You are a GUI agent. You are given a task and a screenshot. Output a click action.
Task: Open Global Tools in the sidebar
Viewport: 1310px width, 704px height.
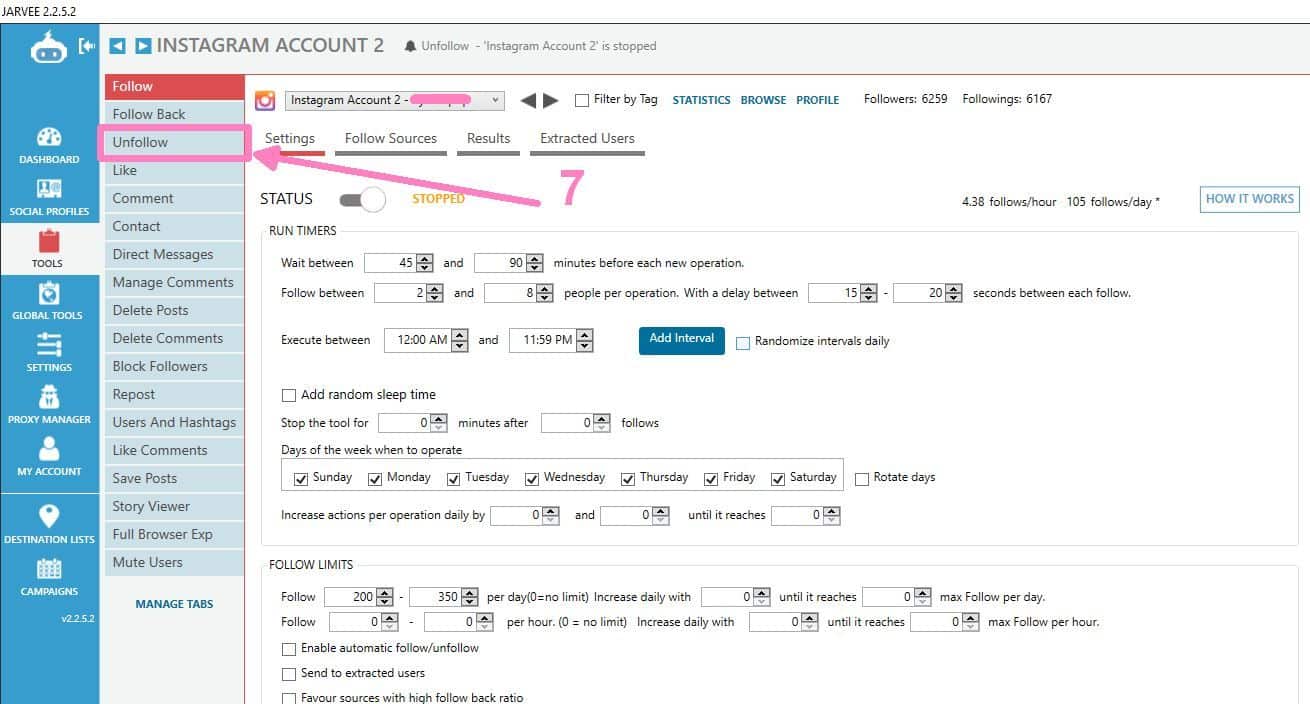pyautogui.click(x=48, y=302)
